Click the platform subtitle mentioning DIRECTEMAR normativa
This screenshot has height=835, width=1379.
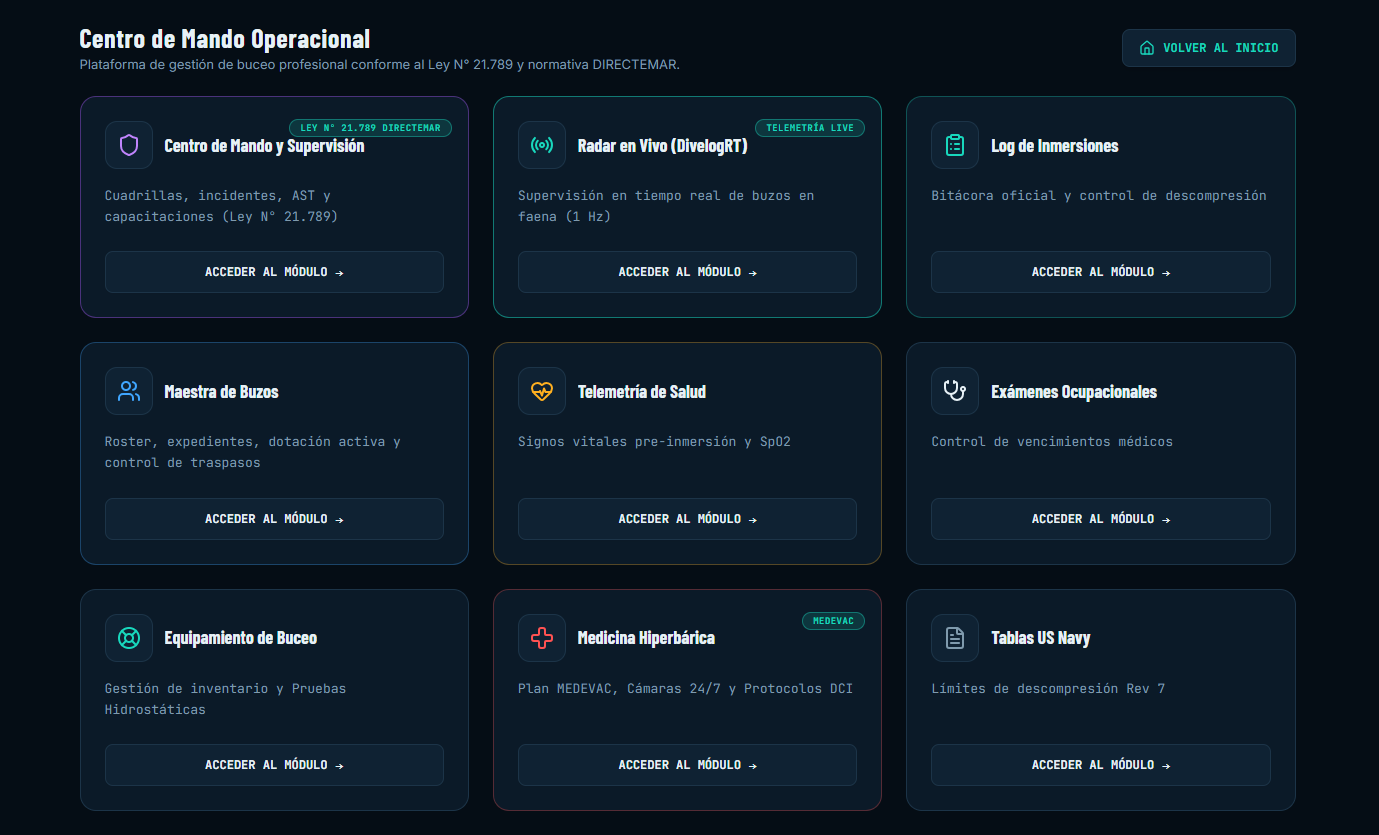pos(380,64)
